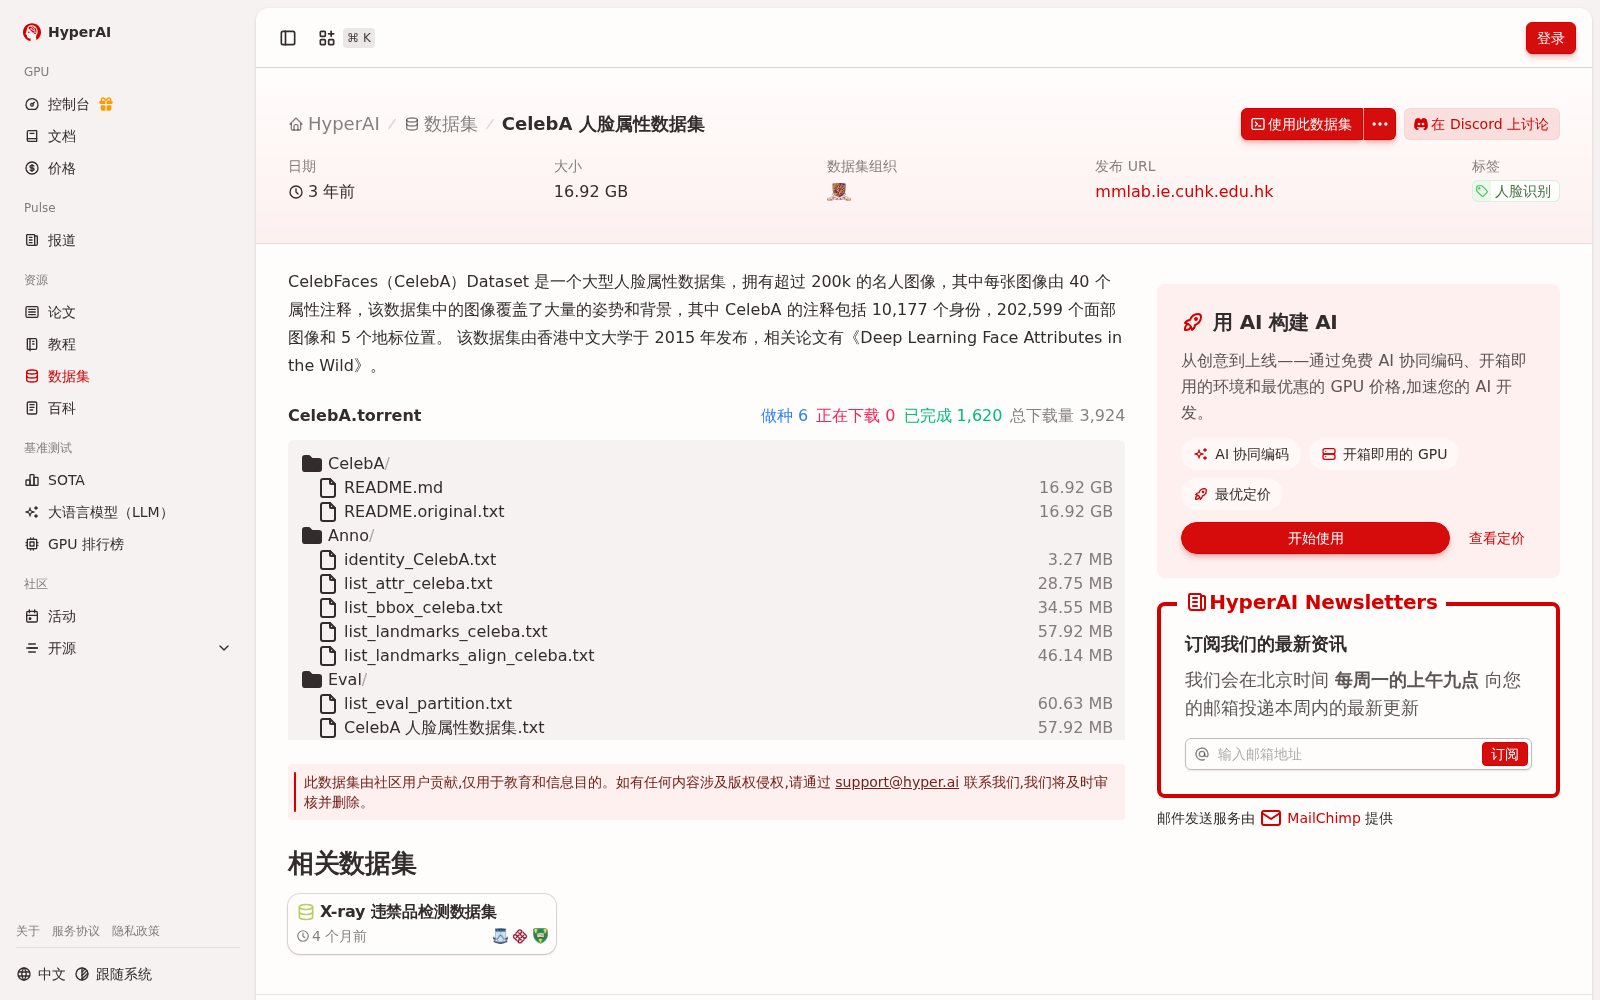Click 使用此数据集 button
The width and height of the screenshot is (1600, 1000).
pos(1302,124)
